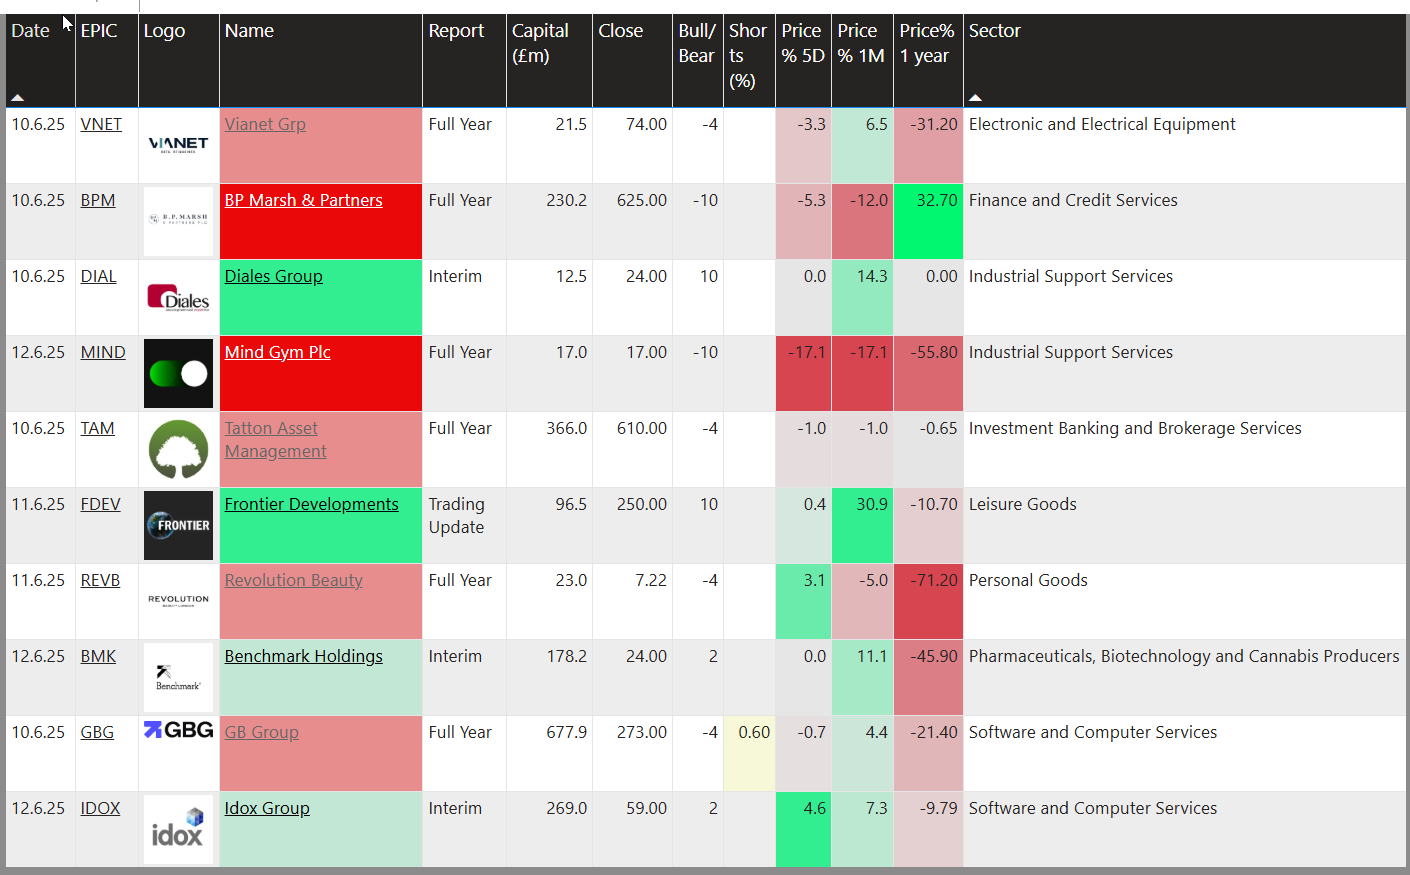
Task: Select BP Marsh's 32.70 yearly cell
Action: coord(928,221)
